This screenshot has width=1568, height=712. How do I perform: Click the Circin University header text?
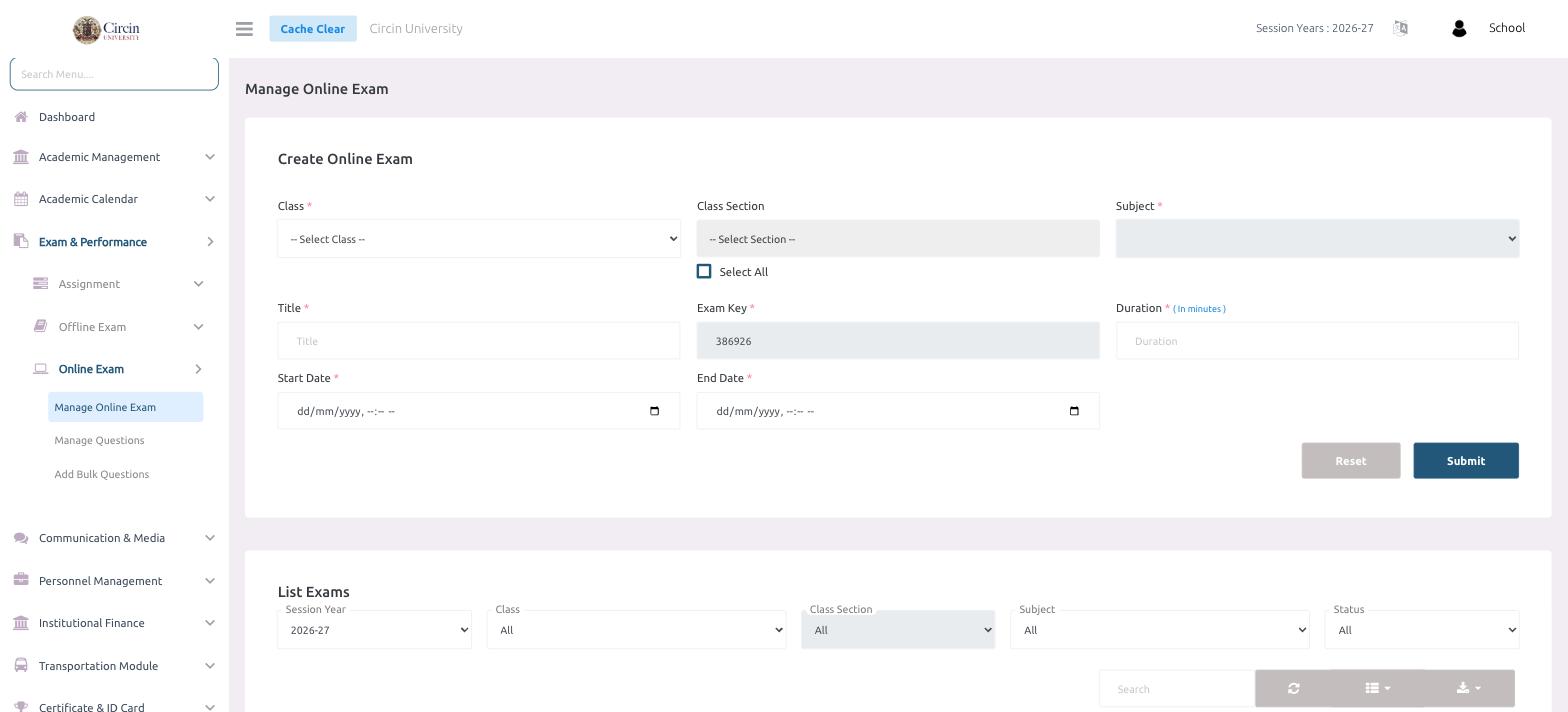tap(416, 28)
